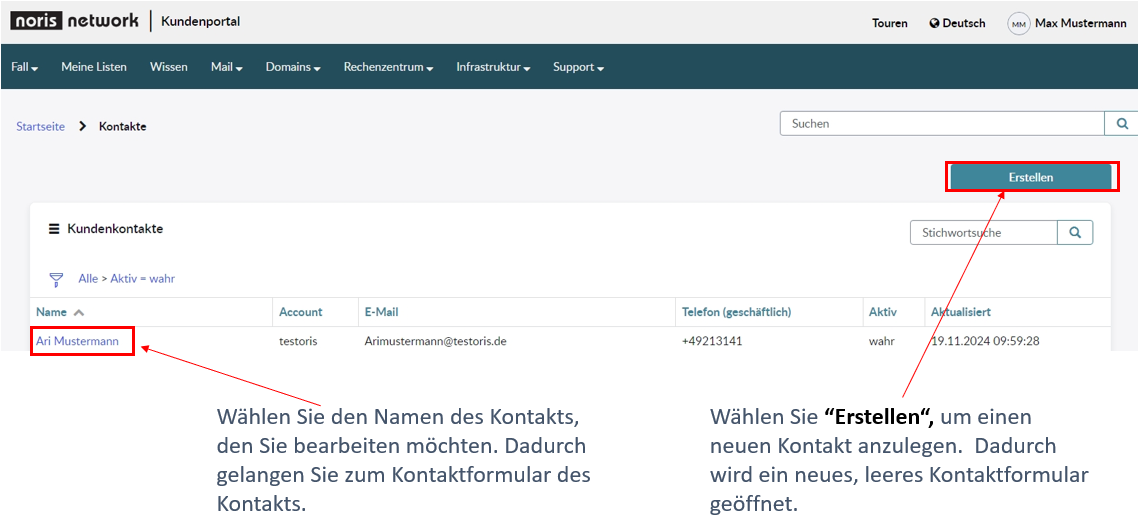Open the filter funnel icon
The height and width of the screenshot is (517, 1138).
[56, 280]
